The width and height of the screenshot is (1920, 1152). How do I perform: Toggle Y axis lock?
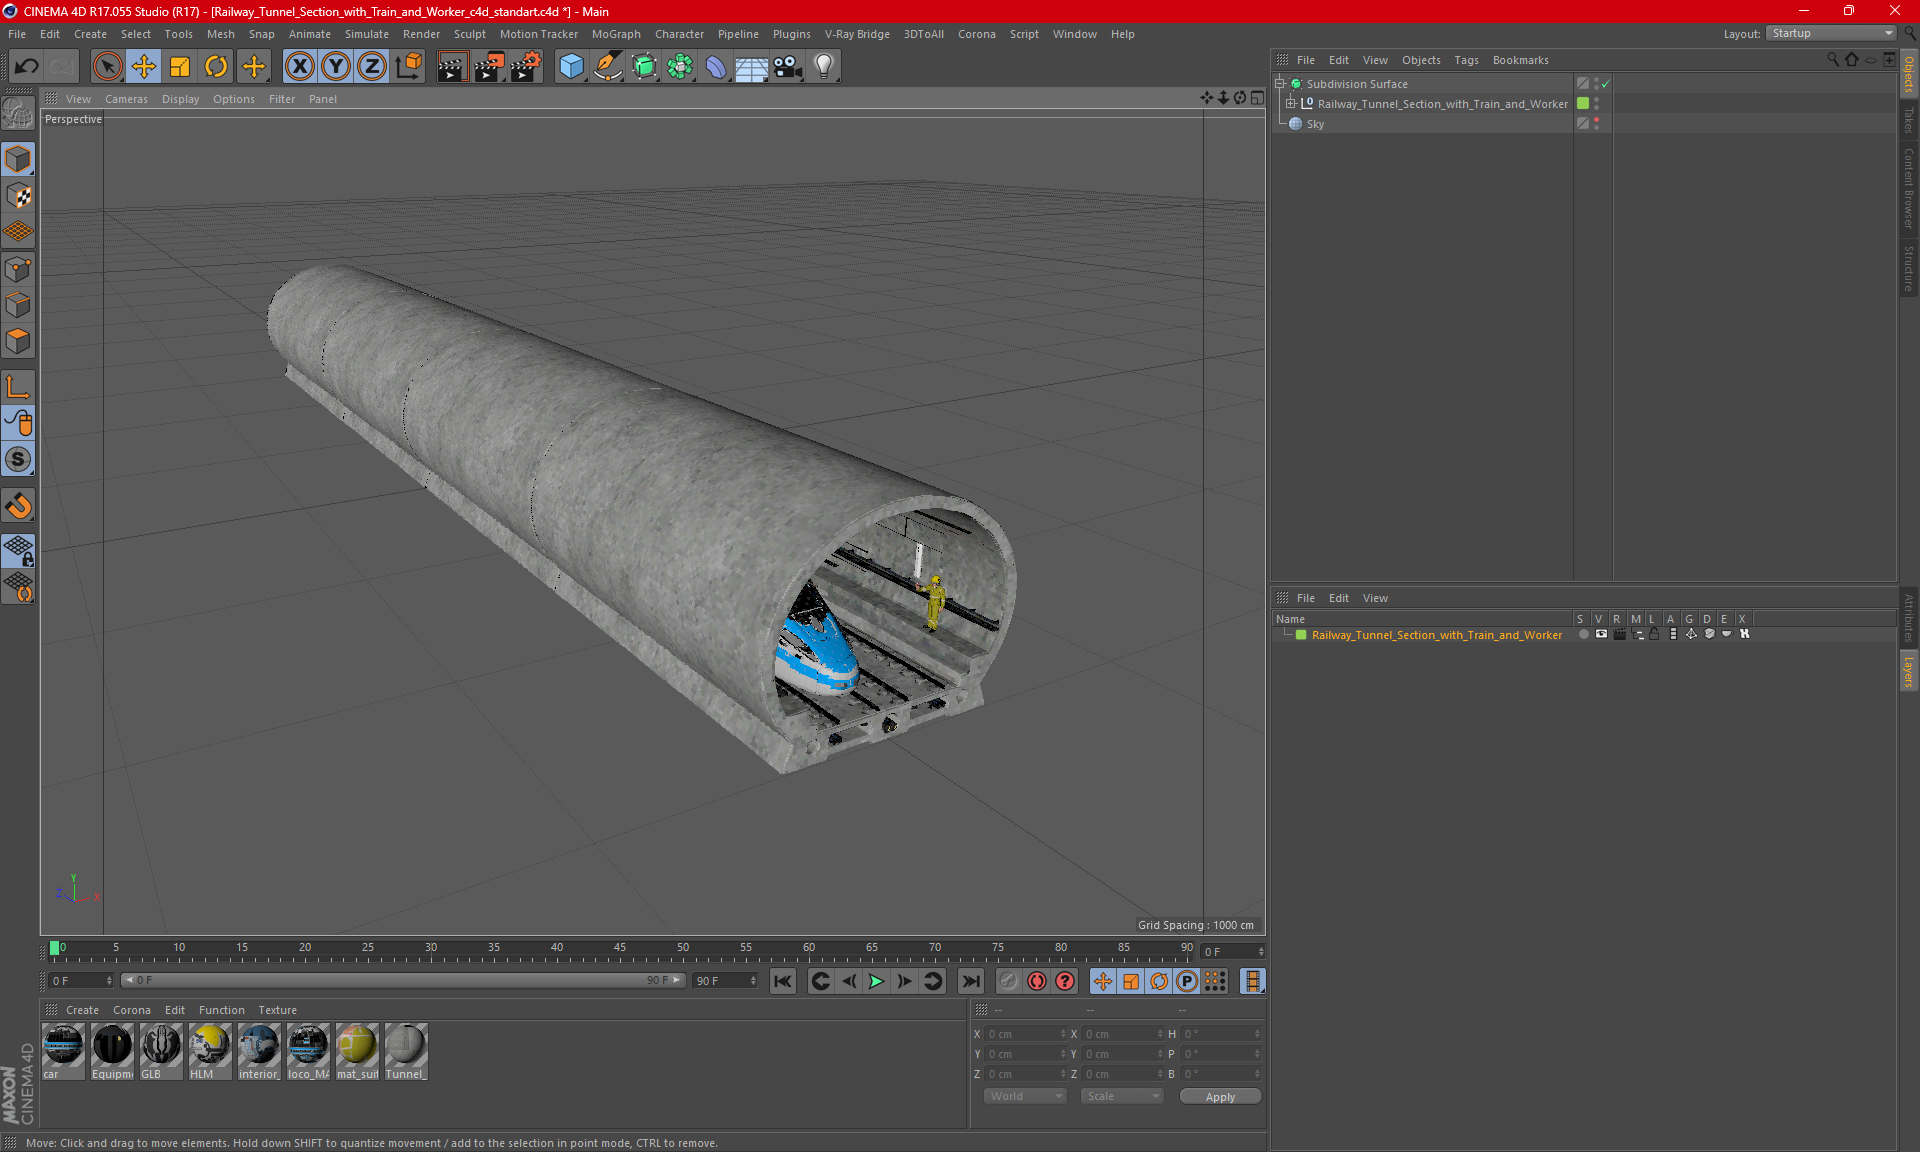coord(336,67)
